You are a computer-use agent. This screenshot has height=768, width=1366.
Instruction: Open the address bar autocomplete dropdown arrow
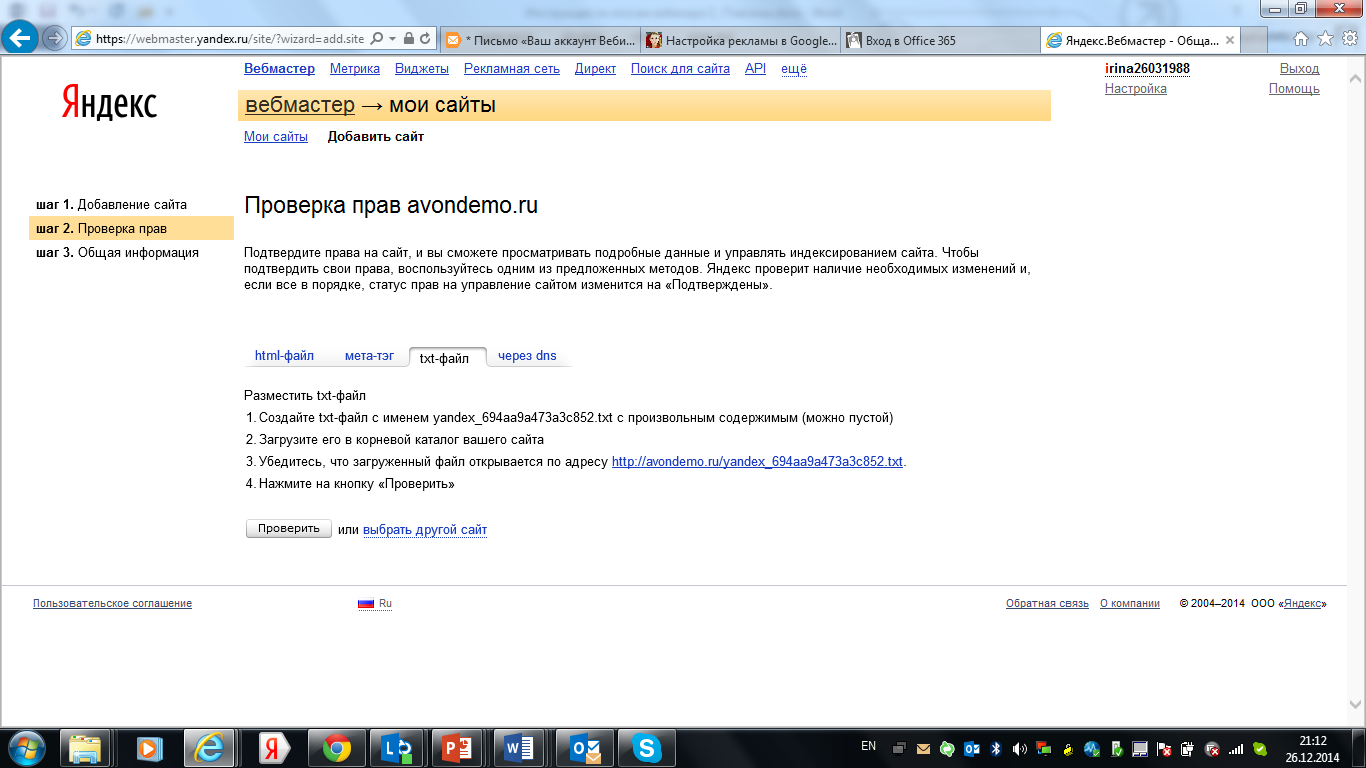pos(393,39)
